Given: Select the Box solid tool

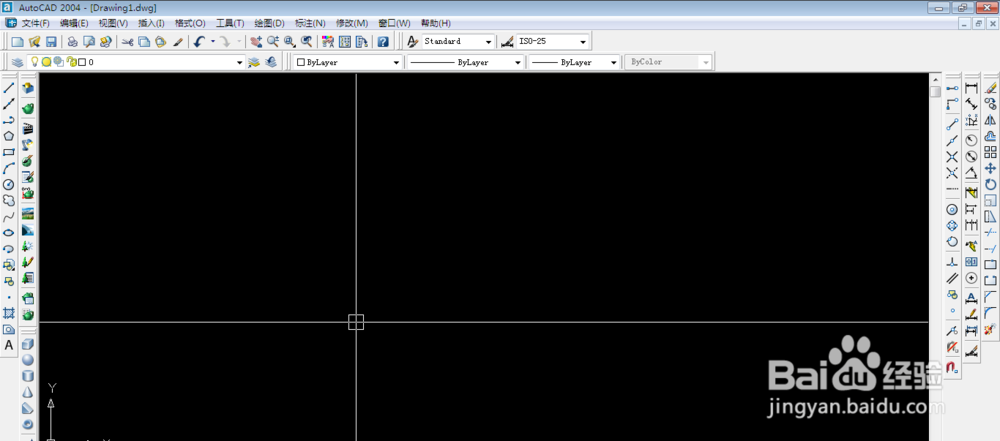Looking at the screenshot, I should click(28, 345).
